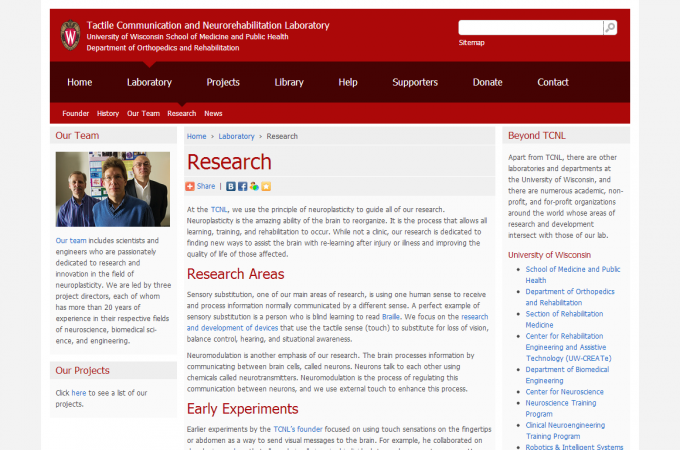Open Center for Neuroscience link
This screenshot has width=680, height=450.
(564, 392)
